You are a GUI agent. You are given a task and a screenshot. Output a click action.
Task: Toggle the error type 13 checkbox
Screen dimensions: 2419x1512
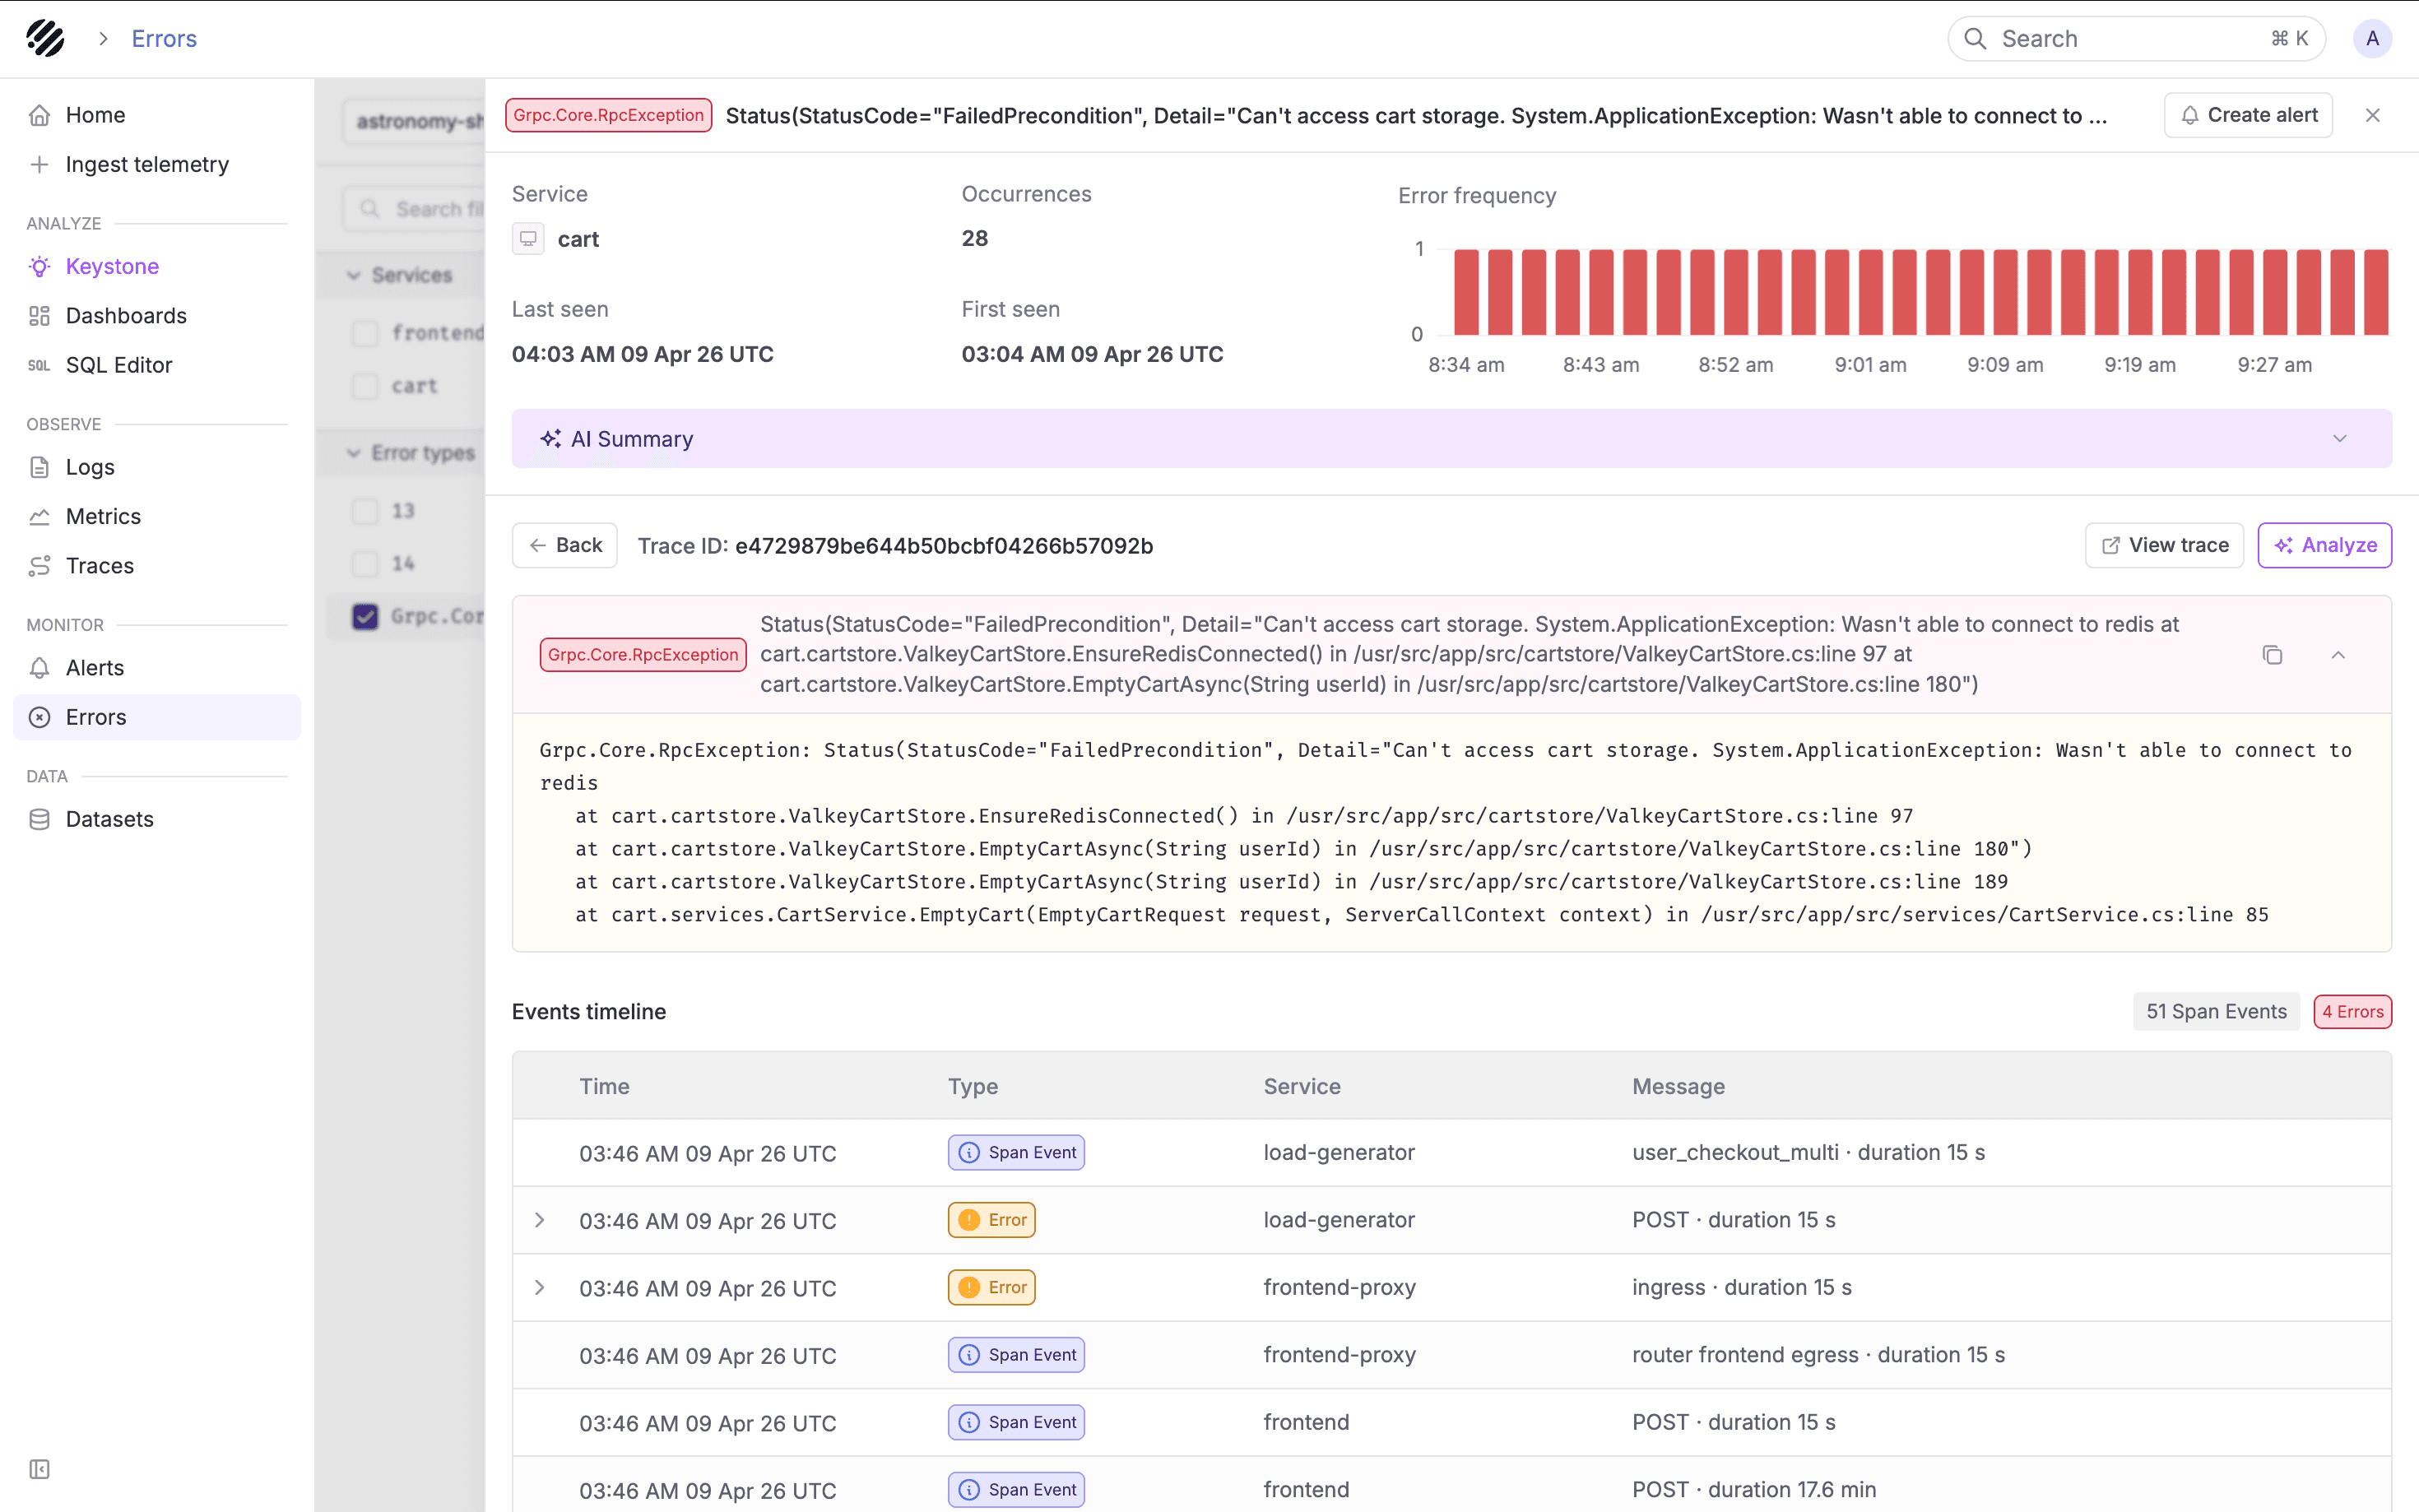(365, 511)
